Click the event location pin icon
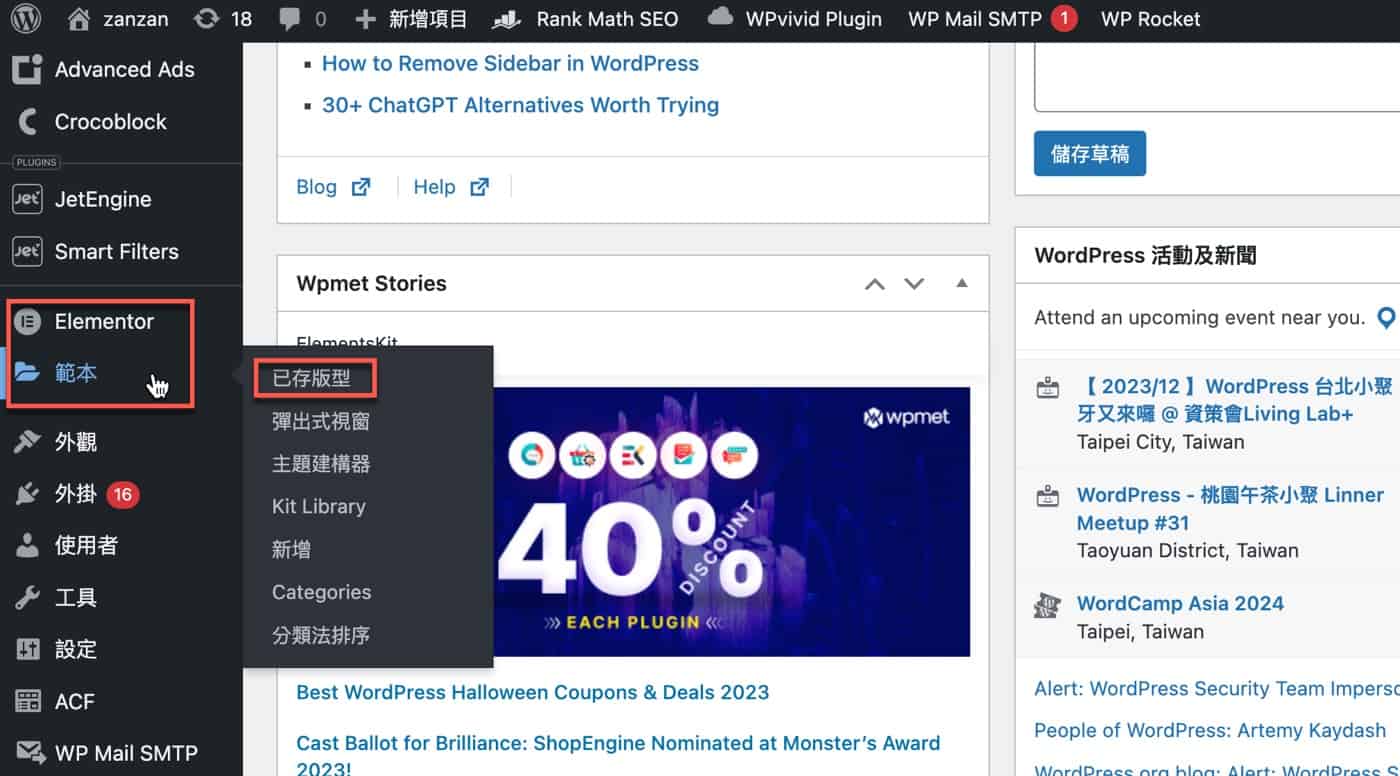 click(x=1386, y=318)
